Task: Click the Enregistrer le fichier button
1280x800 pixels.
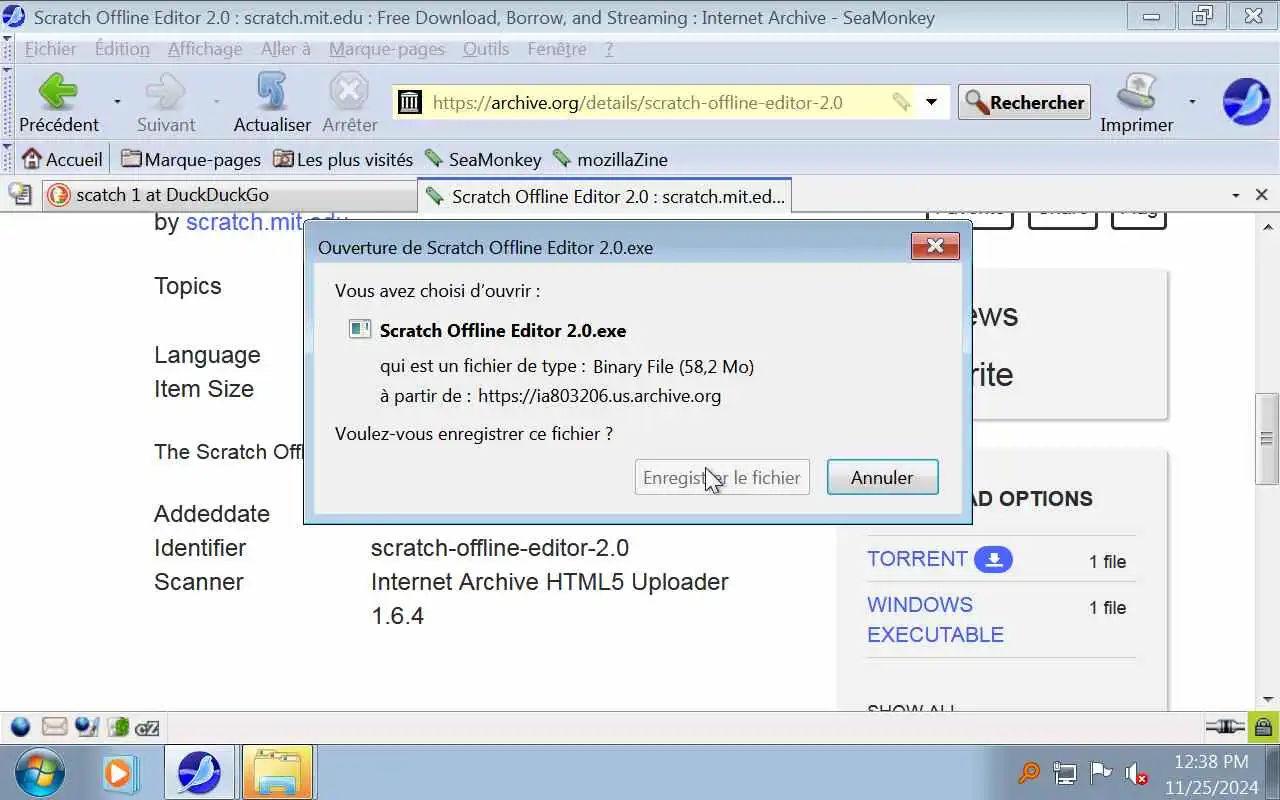Action: pos(721,478)
